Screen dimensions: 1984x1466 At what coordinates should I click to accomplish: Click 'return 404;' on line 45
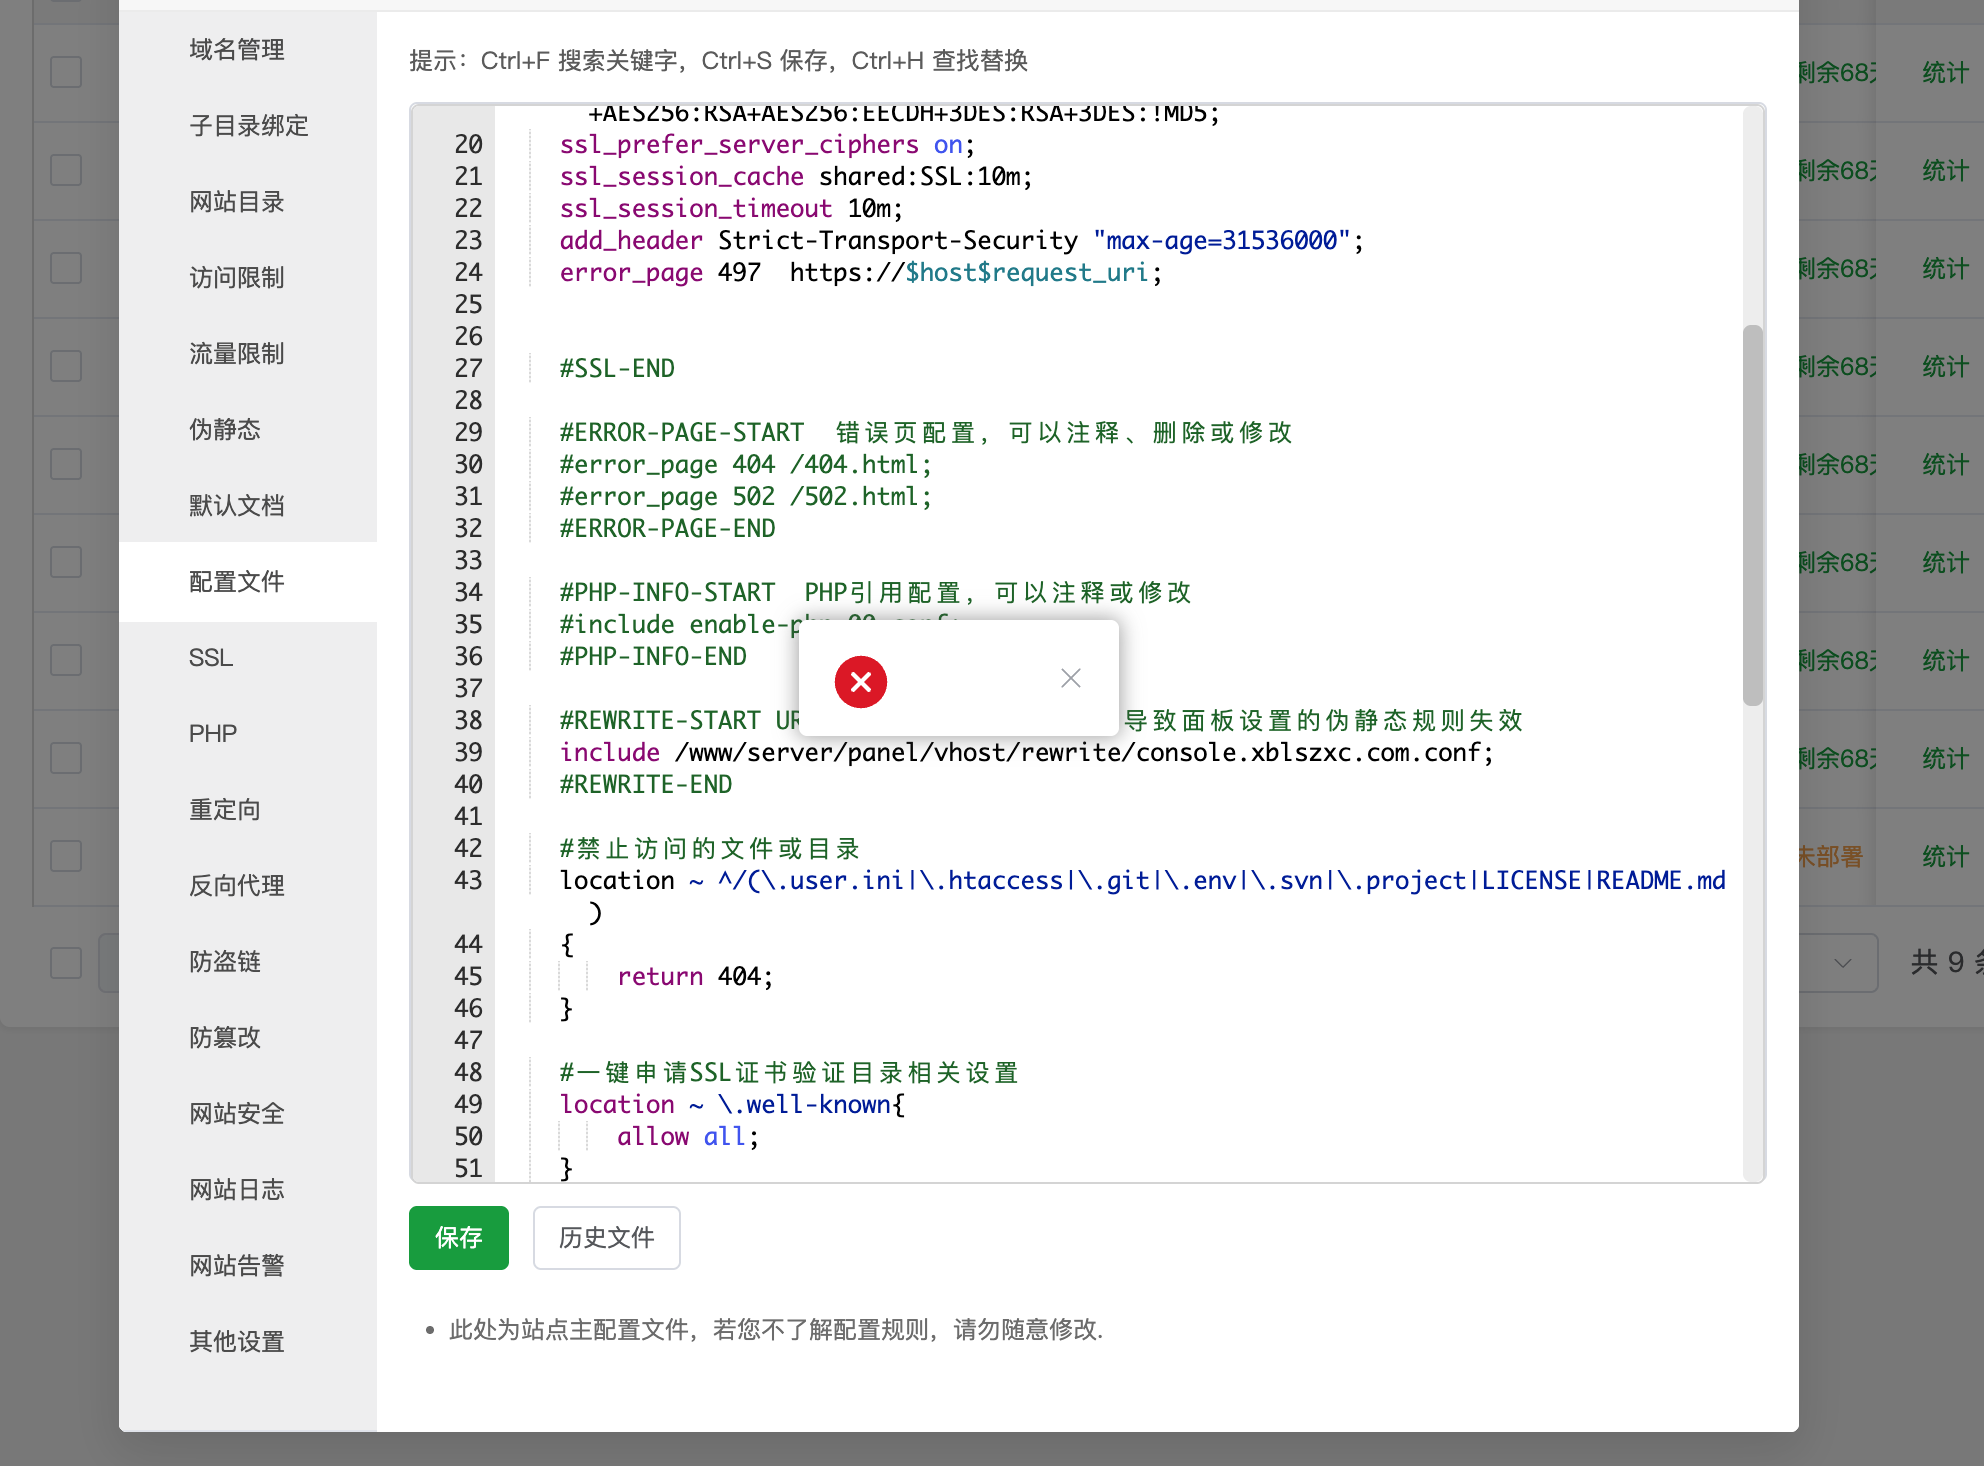(695, 976)
